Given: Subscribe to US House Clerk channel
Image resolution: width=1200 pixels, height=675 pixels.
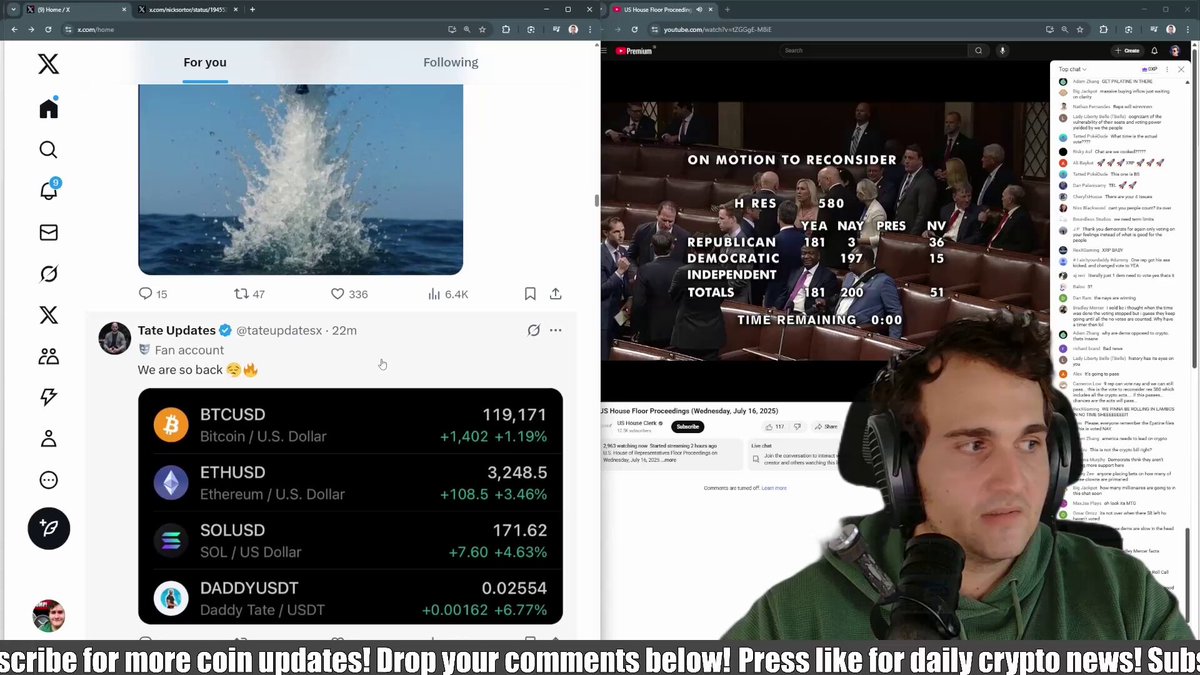Looking at the screenshot, I should pos(687,426).
